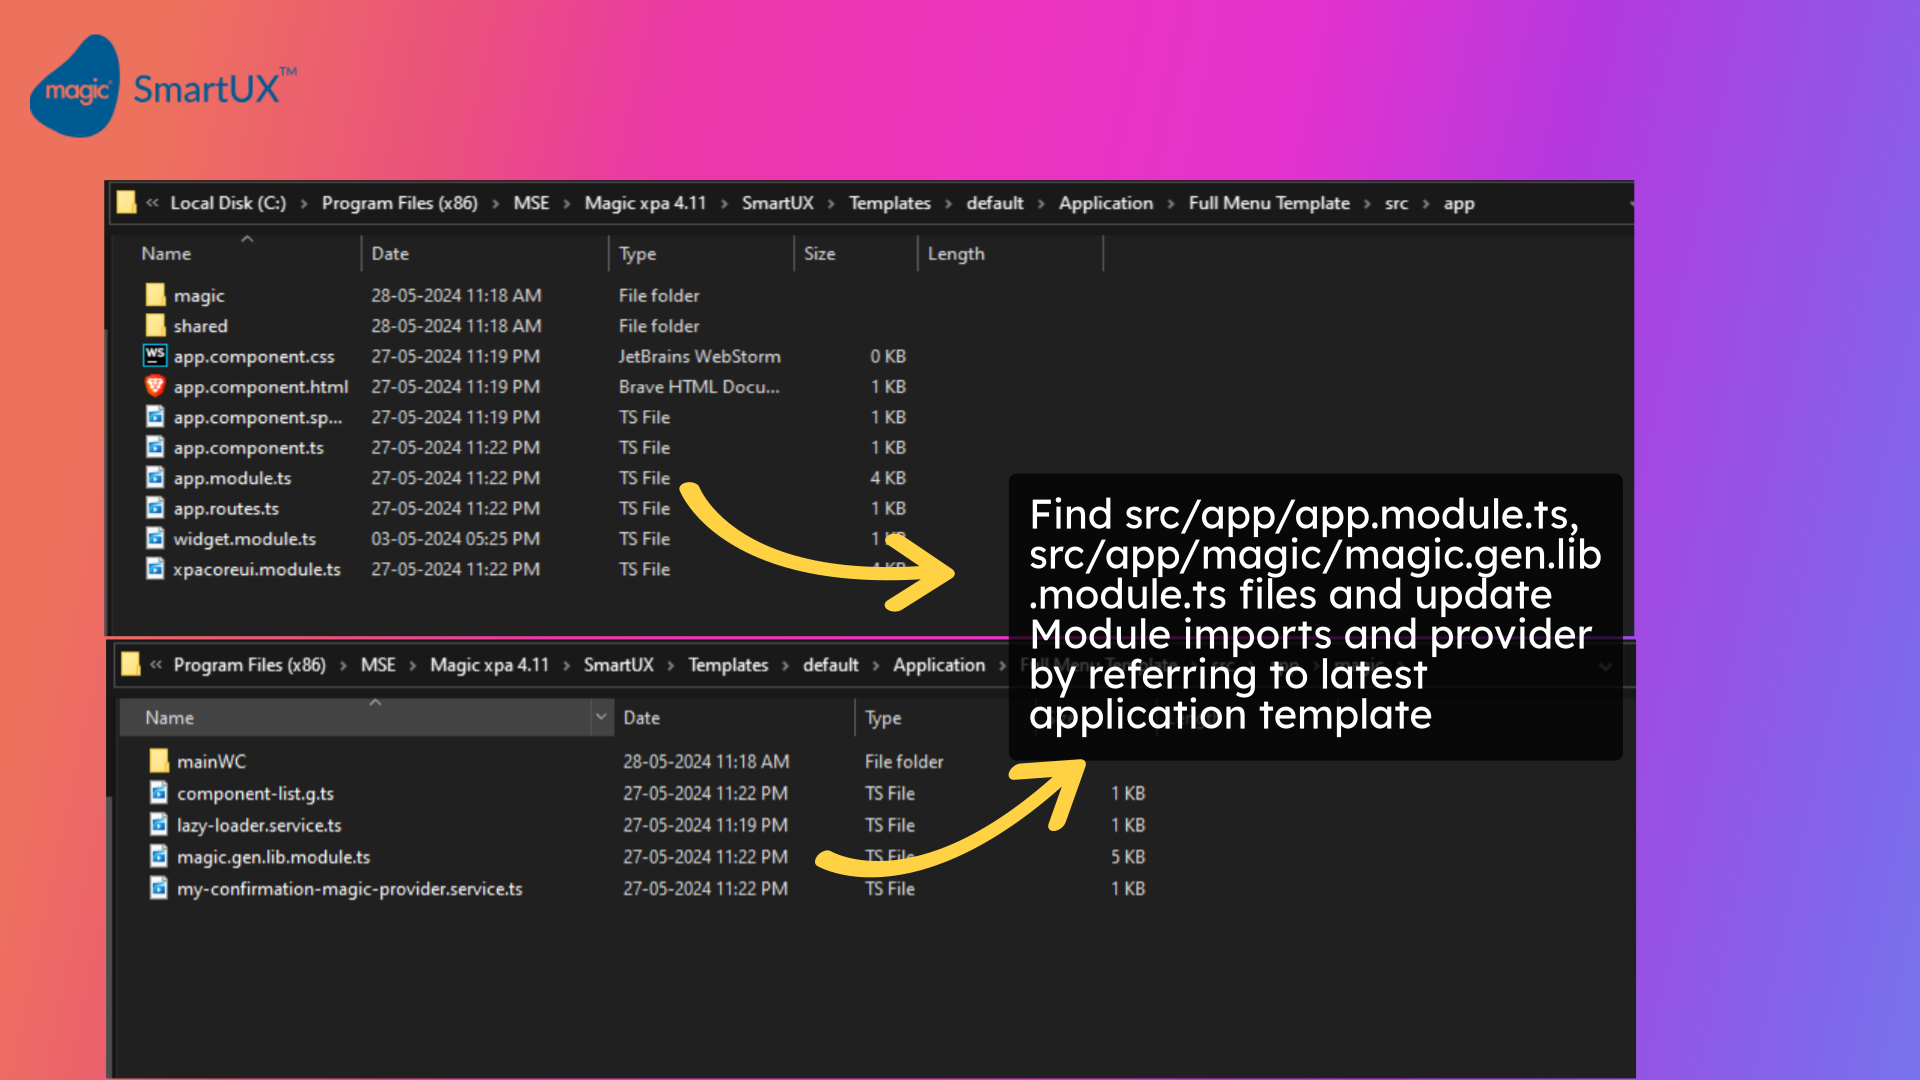Select the TS file icon of magic.gen.lib.module.ts
The height and width of the screenshot is (1080, 1920).
pyautogui.click(x=160, y=857)
